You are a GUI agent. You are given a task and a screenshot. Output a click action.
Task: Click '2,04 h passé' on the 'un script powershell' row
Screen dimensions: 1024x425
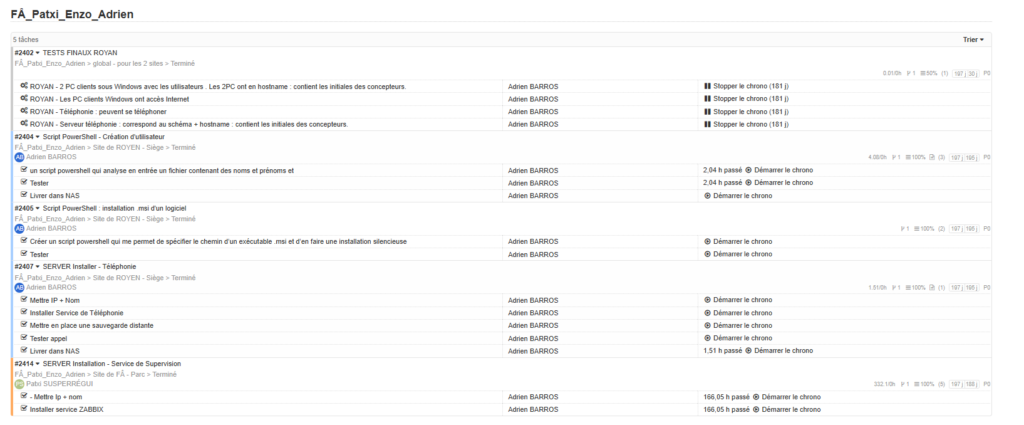click(x=722, y=170)
